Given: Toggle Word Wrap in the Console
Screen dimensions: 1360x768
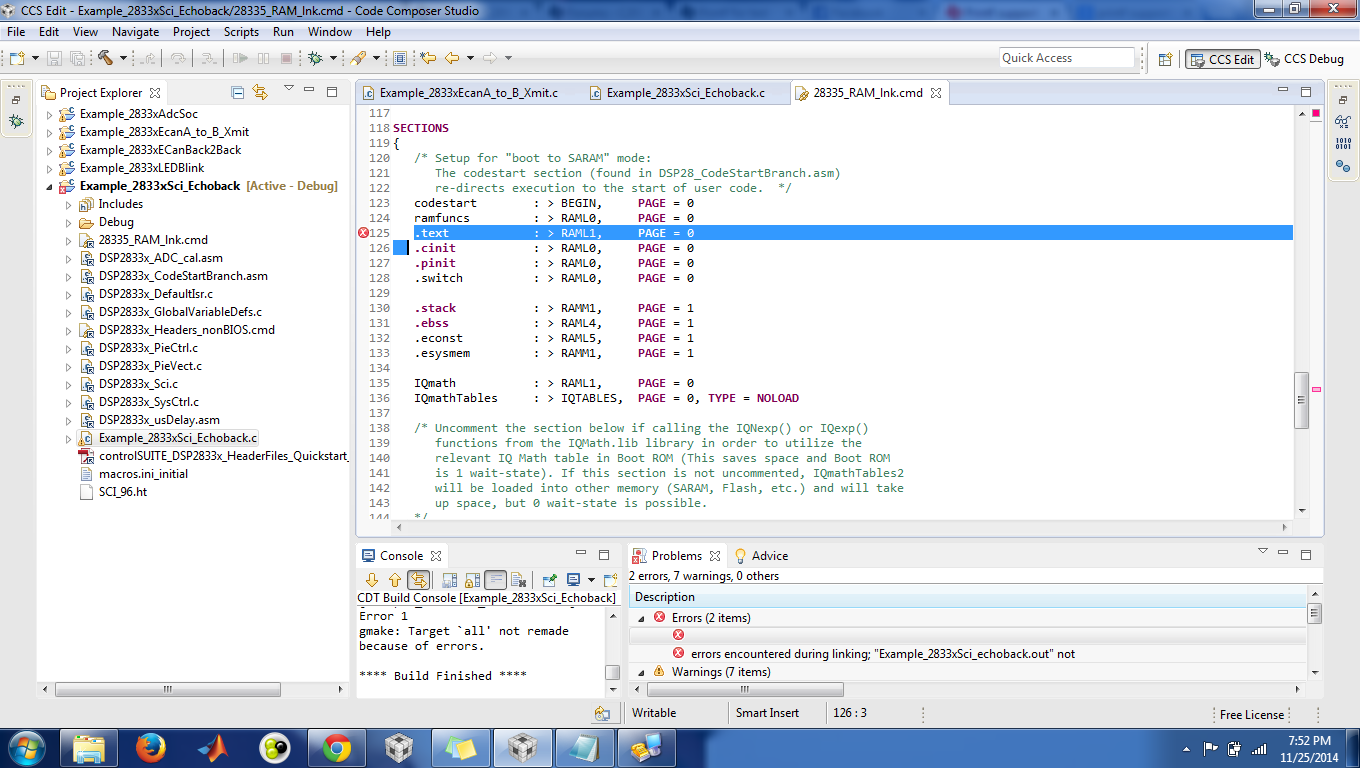Looking at the screenshot, I should (x=495, y=580).
